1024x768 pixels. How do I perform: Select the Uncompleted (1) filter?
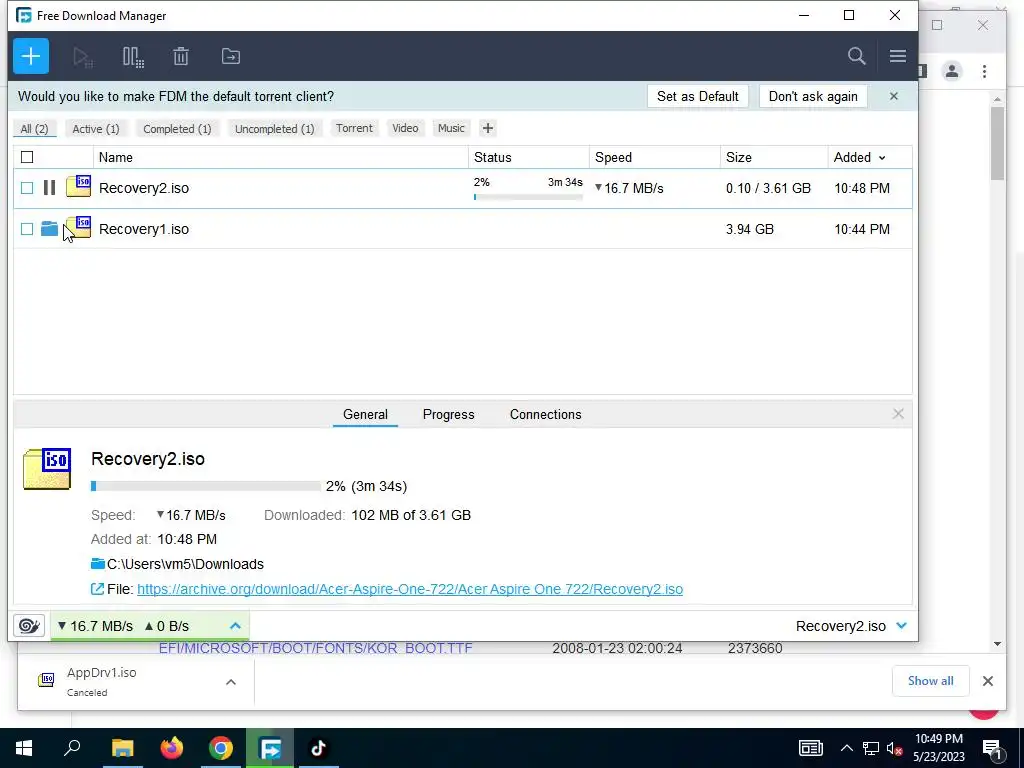pos(274,129)
